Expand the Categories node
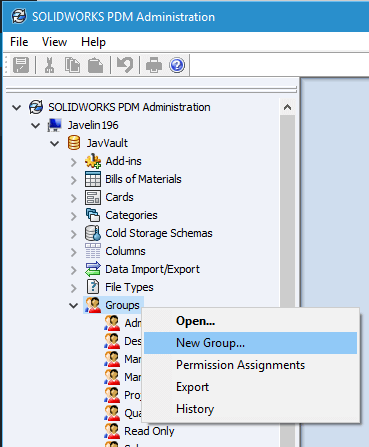The image size is (369, 447). pos(74,216)
